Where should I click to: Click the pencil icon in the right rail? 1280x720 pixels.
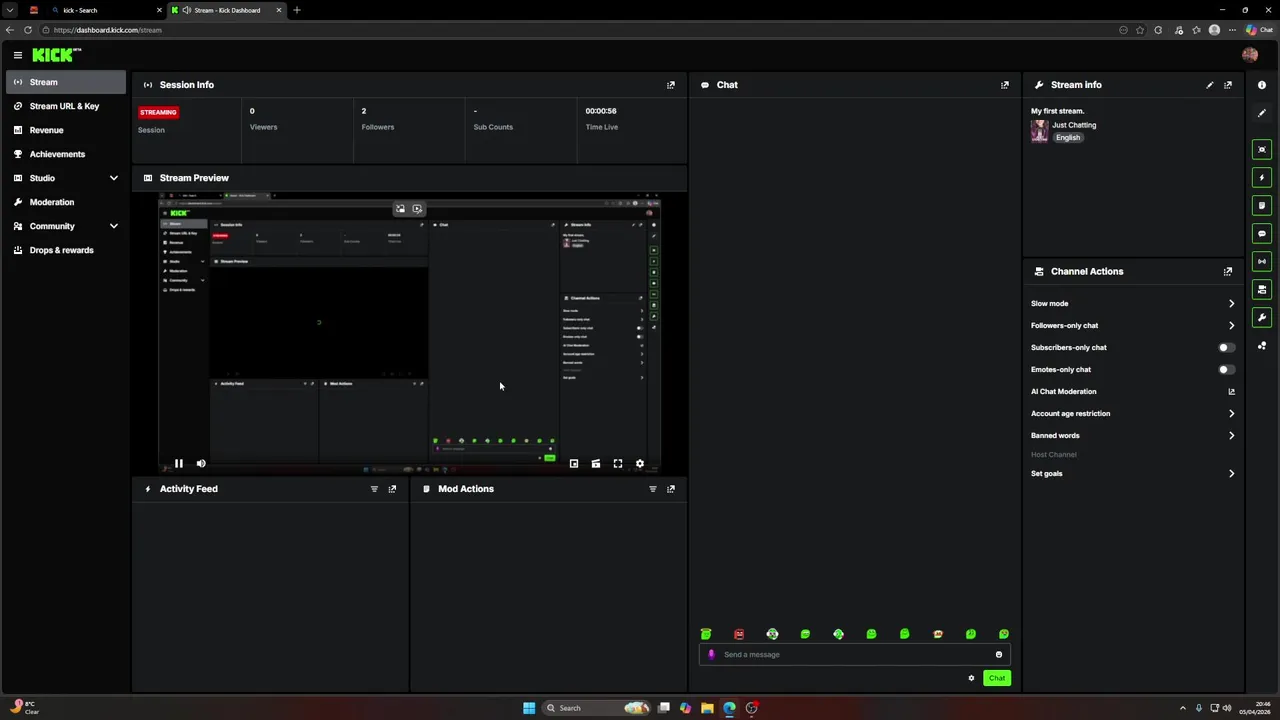pyautogui.click(x=1262, y=113)
